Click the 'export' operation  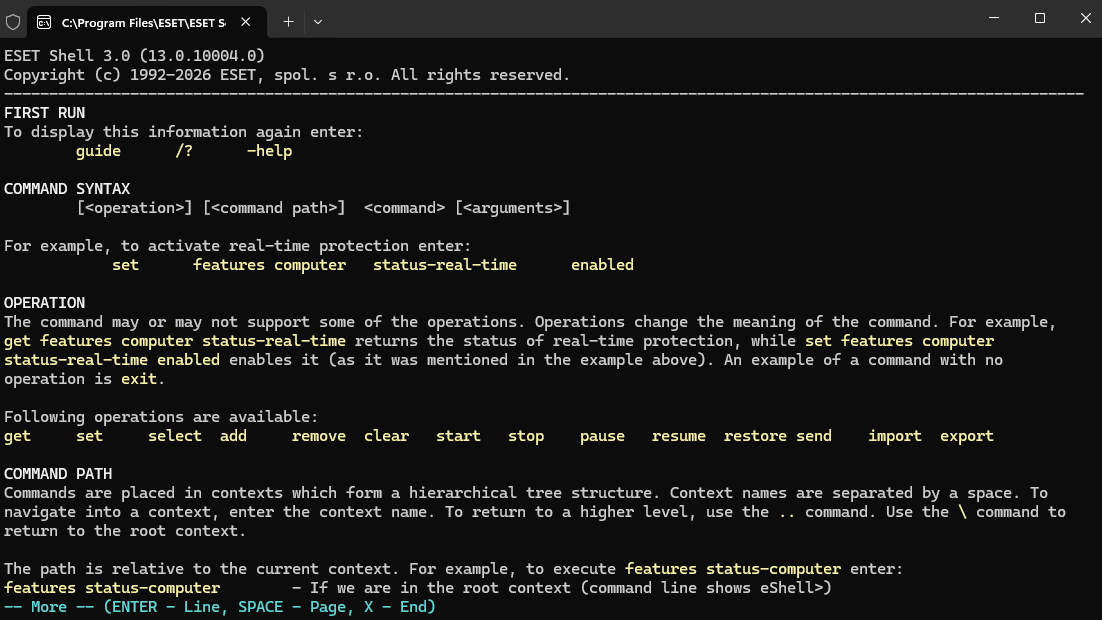967,436
